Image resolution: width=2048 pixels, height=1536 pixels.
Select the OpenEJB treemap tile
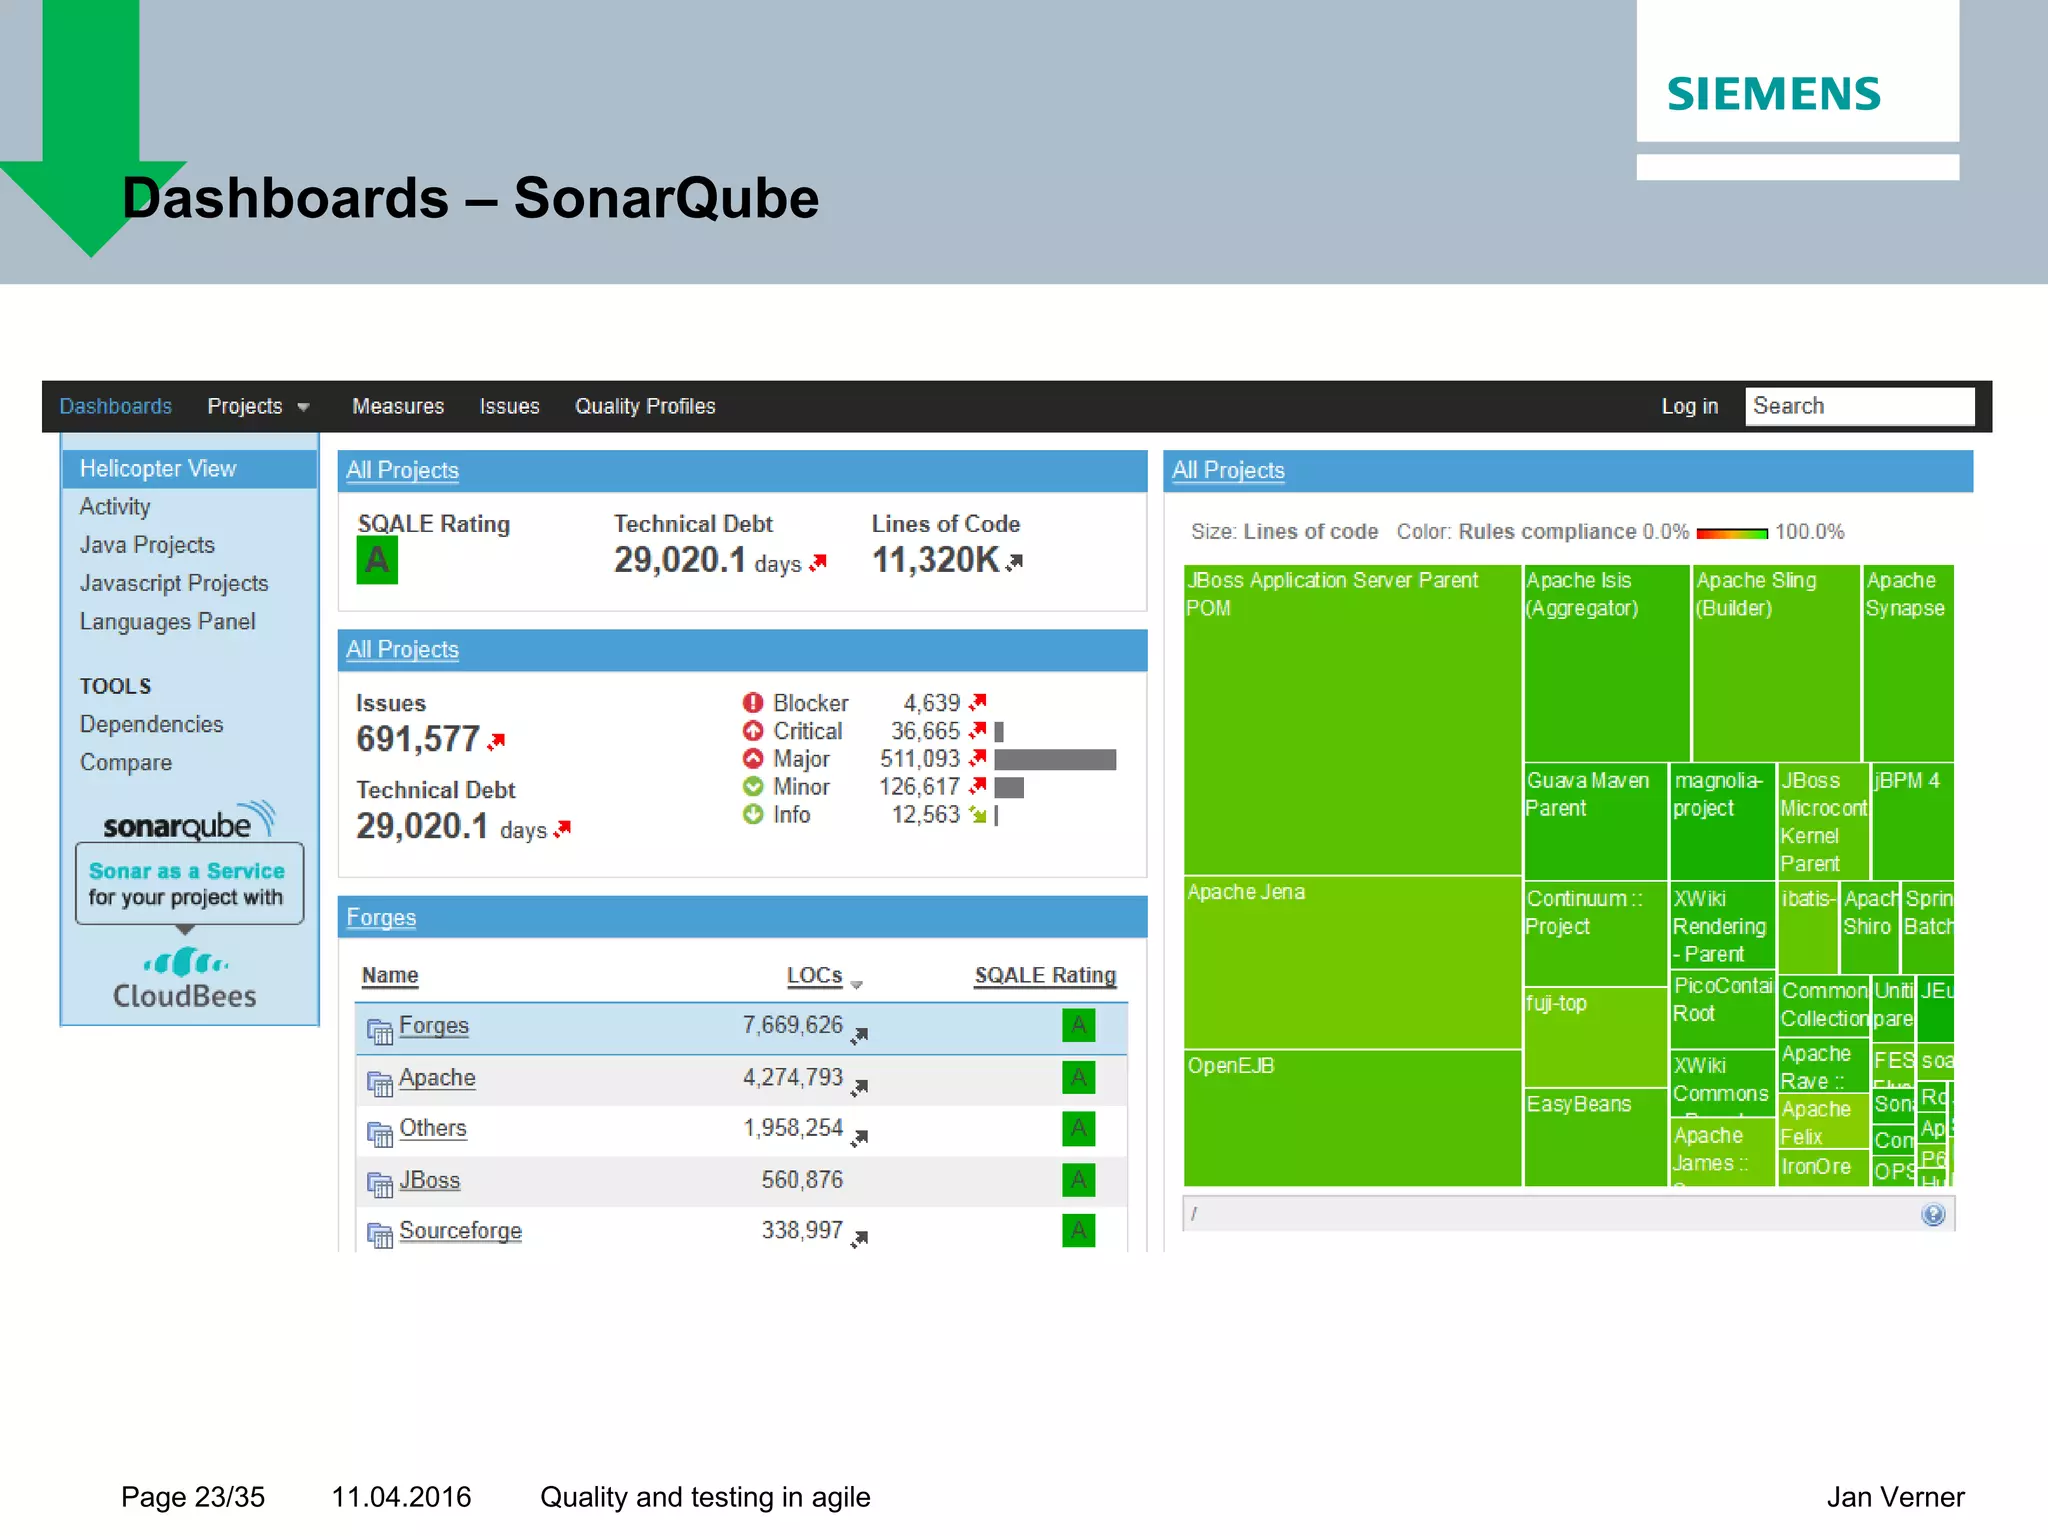point(1352,1118)
